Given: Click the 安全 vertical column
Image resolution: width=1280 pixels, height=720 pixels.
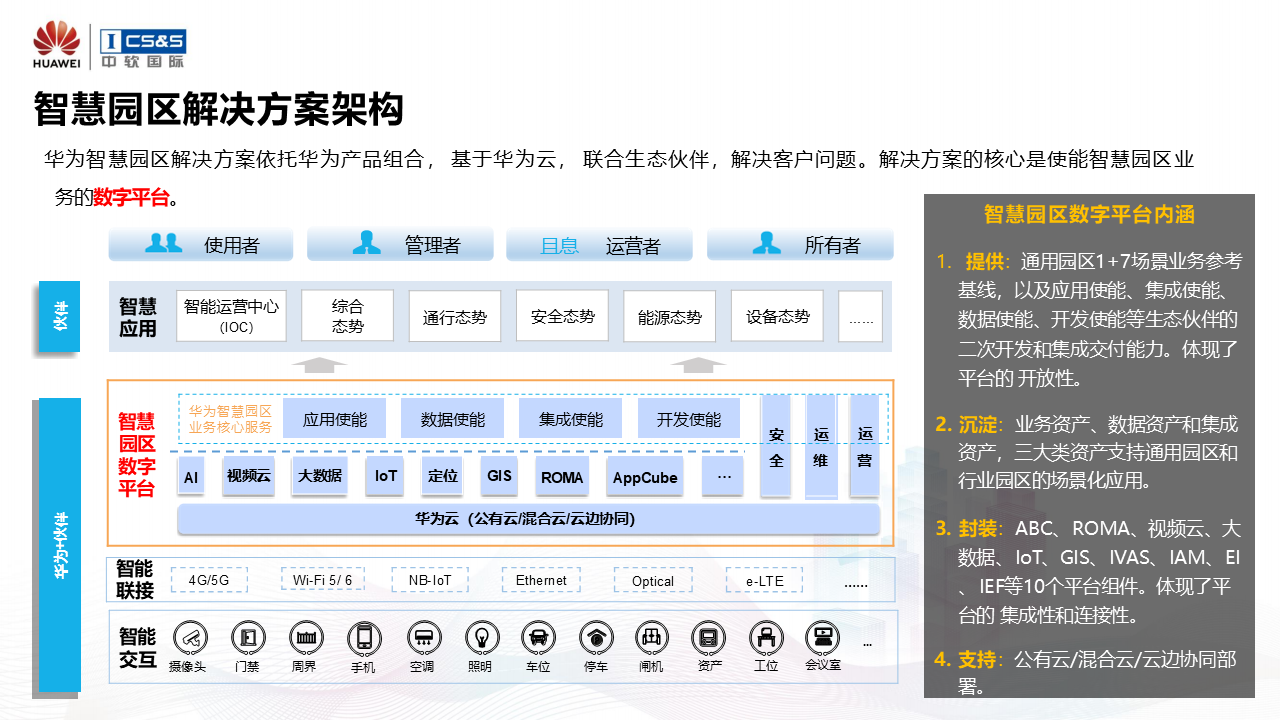Looking at the screenshot, I should 776,446.
